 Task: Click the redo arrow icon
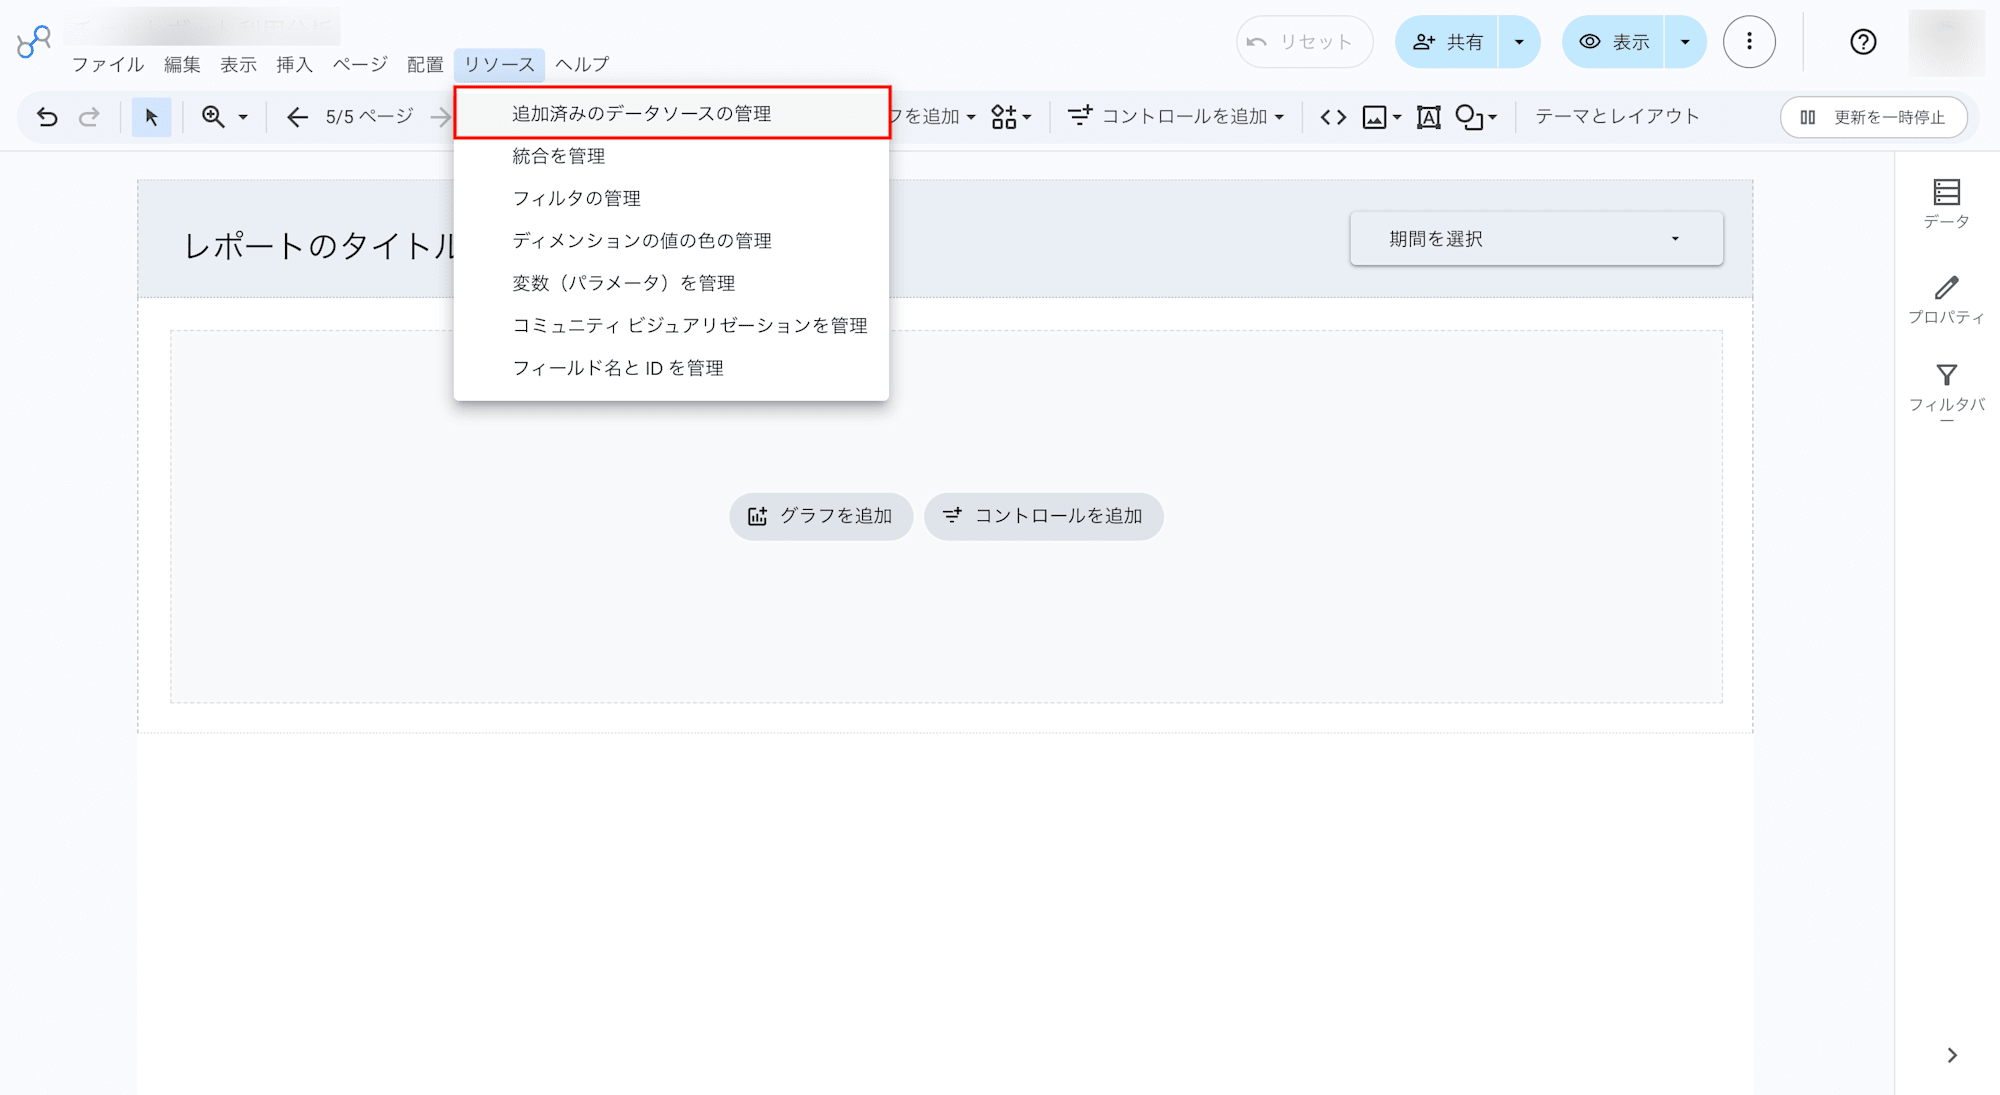click(89, 117)
